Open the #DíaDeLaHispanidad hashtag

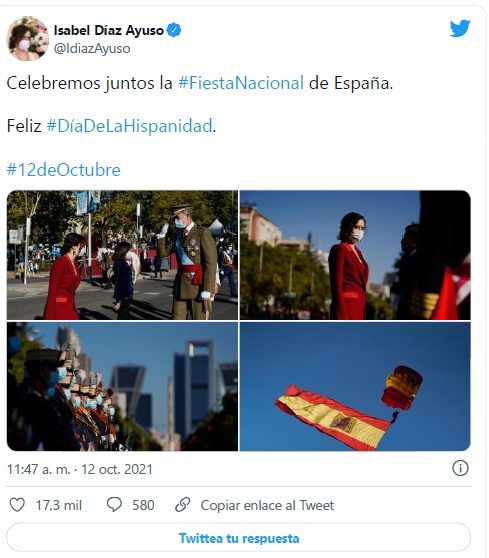(130, 126)
